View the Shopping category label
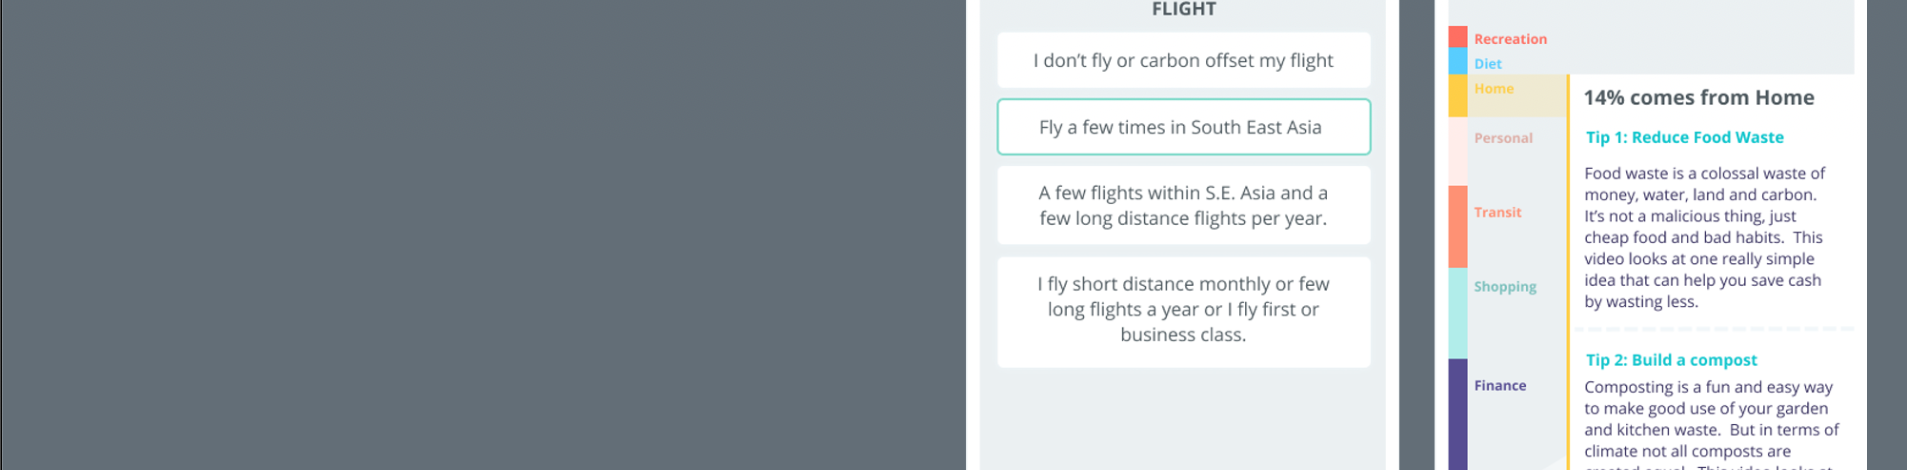Image resolution: width=1907 pixels, height=470 pixels. (x=1505, y=287)
